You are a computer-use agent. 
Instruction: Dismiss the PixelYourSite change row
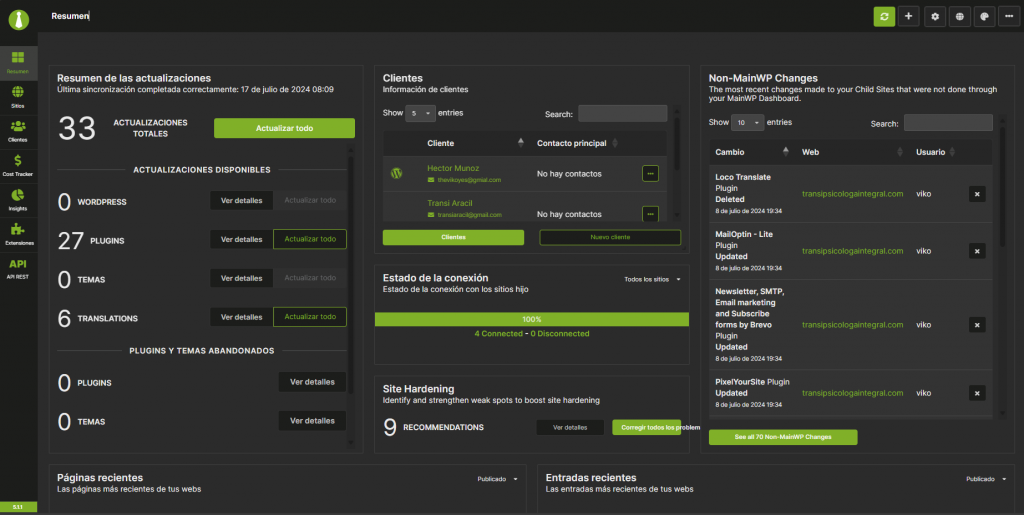(x=977, y=393)
